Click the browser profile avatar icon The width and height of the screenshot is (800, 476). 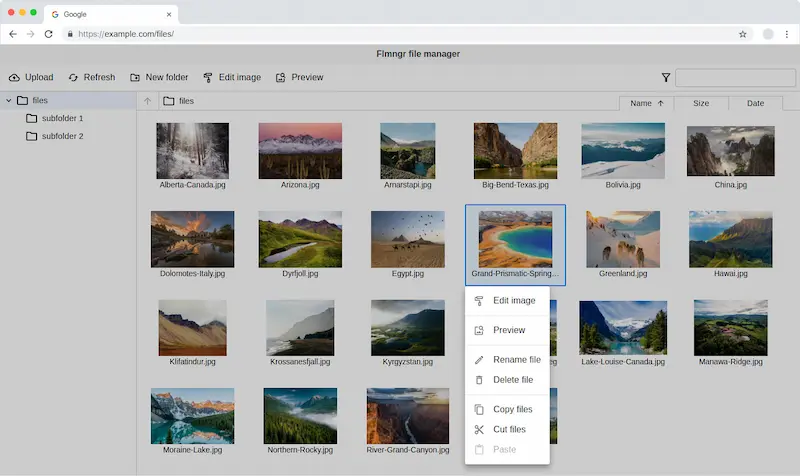(768, 34)
